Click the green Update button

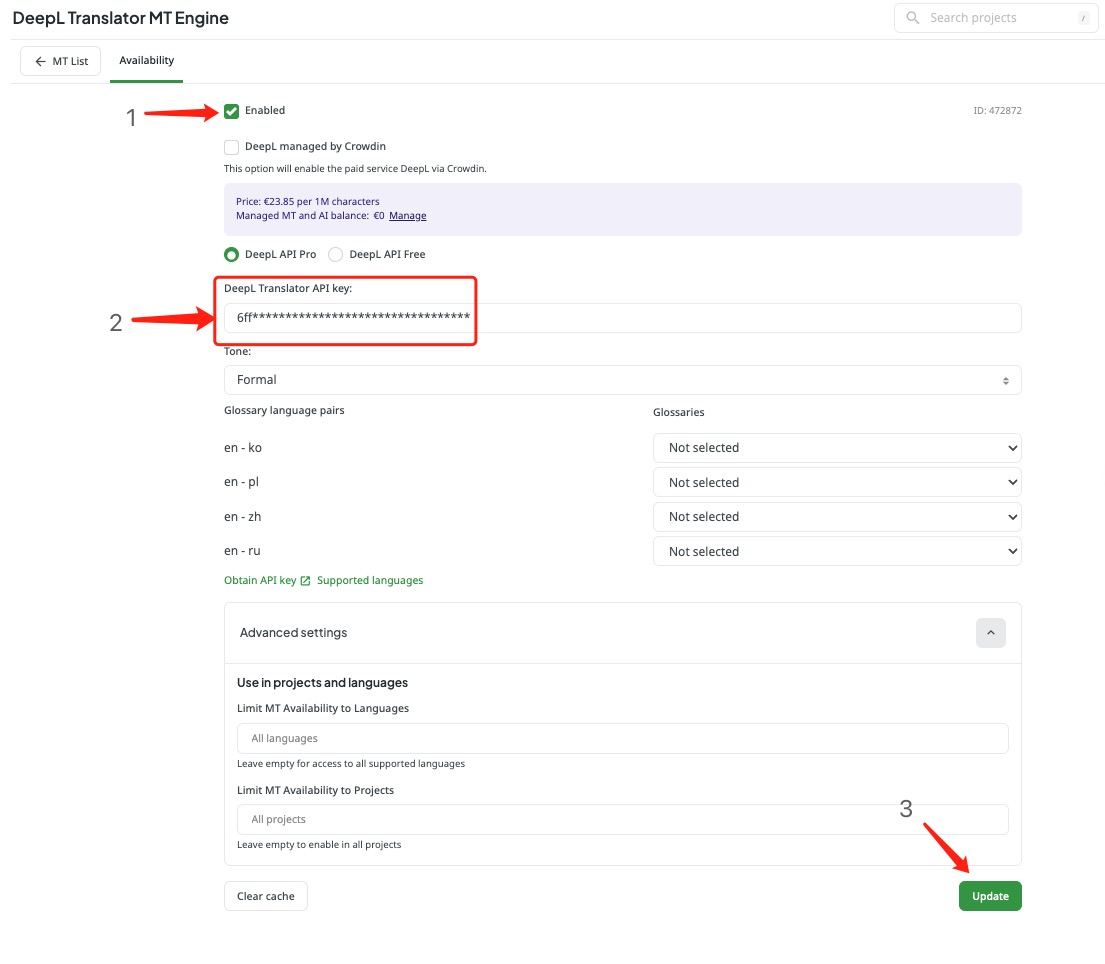[x=990, y=896]
